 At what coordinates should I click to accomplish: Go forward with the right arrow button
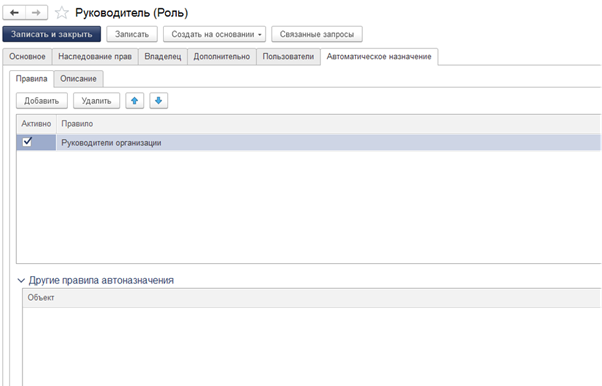36,13
